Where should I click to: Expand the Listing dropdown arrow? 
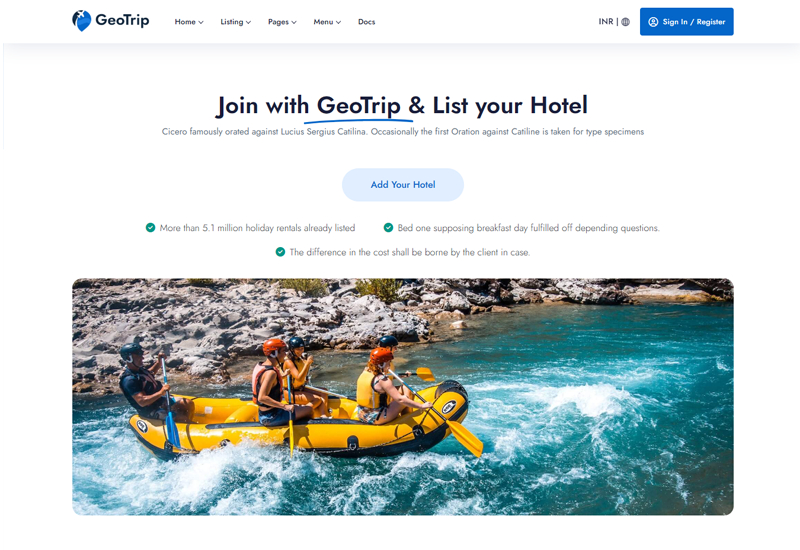pyautogui.click(x=248, y=22)
